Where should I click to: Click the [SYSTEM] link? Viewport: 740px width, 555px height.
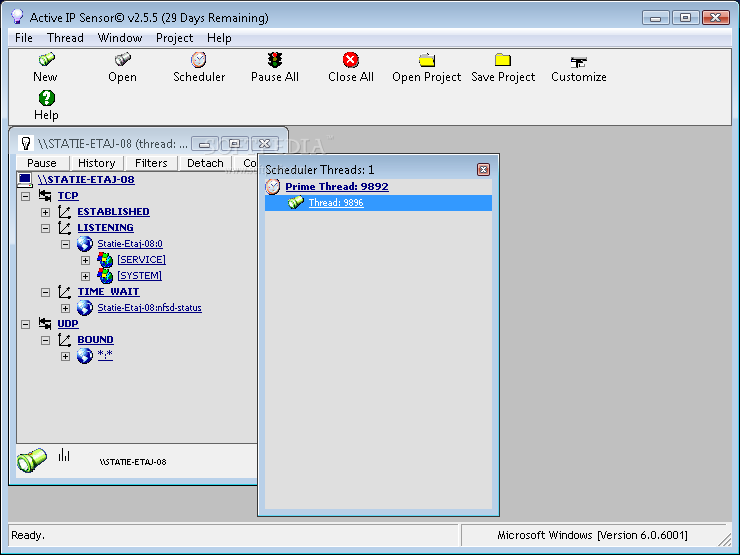pos(140,276)
